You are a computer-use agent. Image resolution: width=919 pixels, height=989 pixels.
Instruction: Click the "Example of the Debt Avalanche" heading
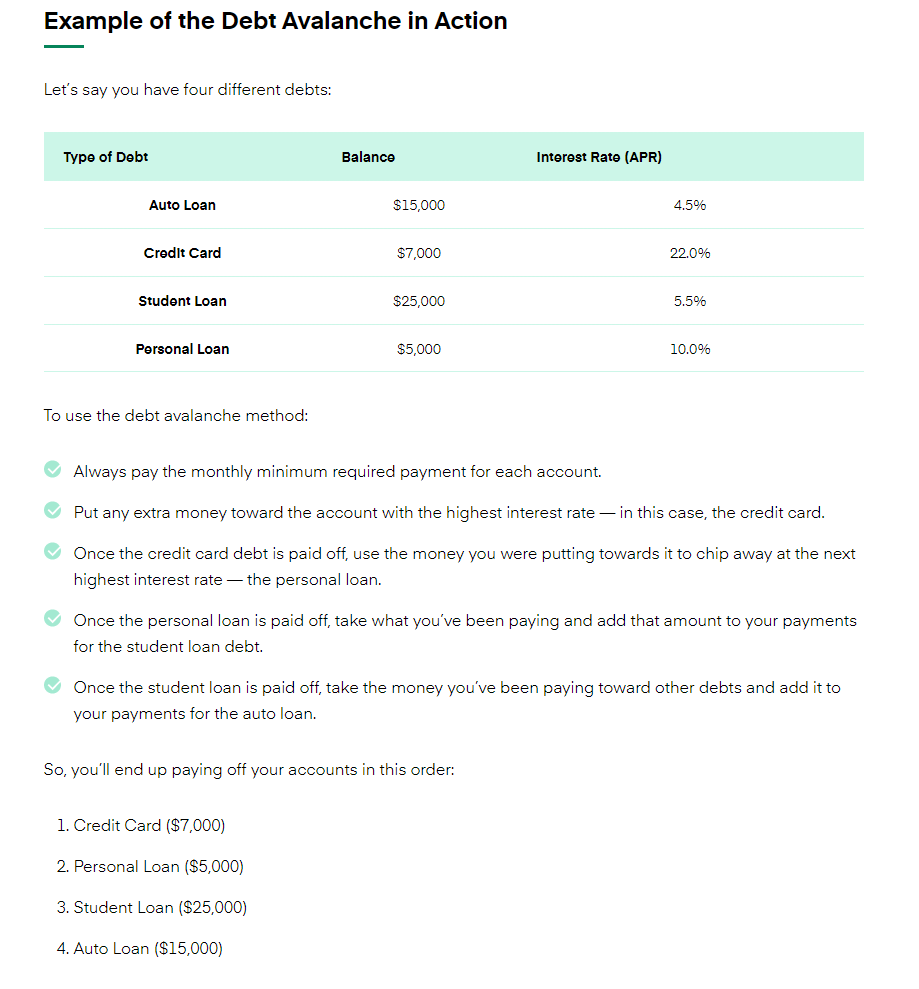pos(275,21)
